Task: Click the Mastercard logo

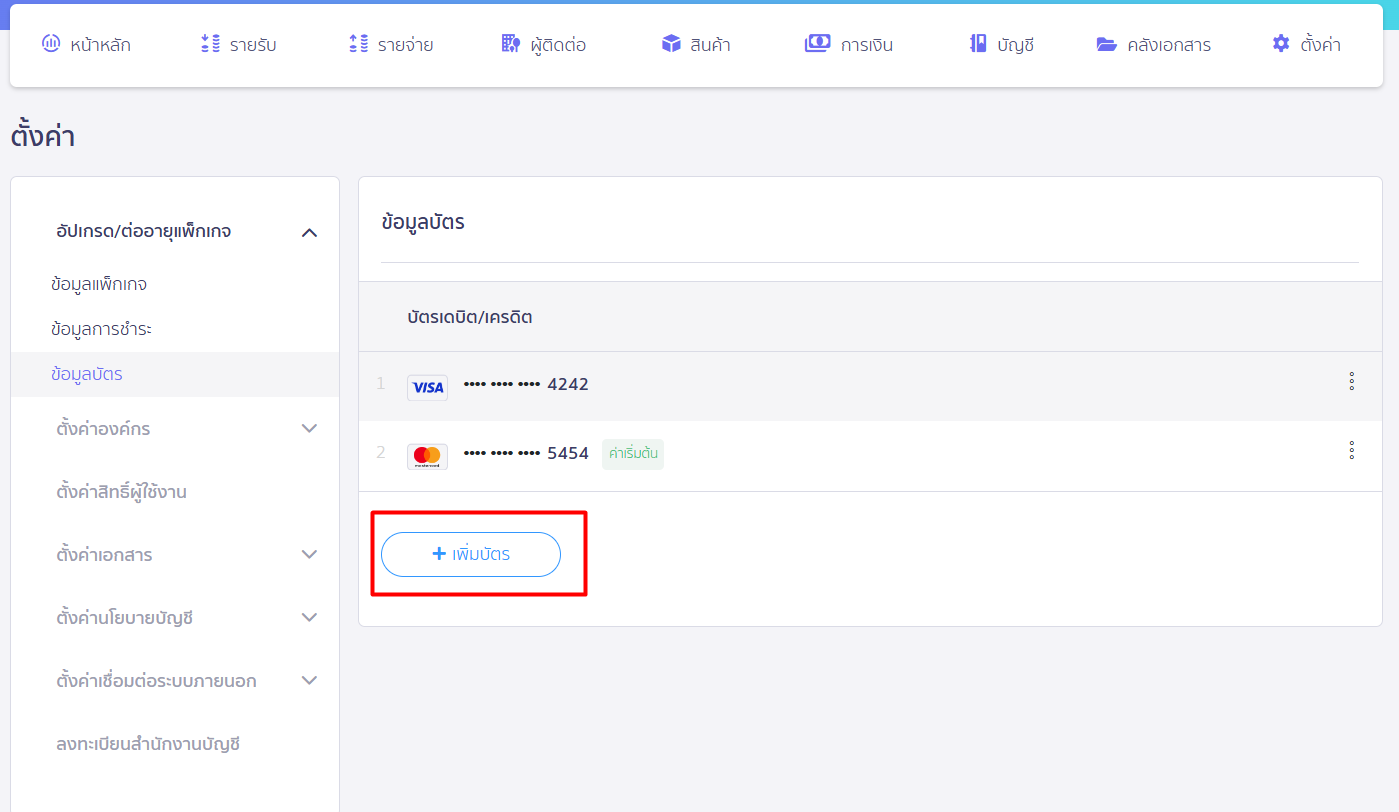Action: pos(427,456)
